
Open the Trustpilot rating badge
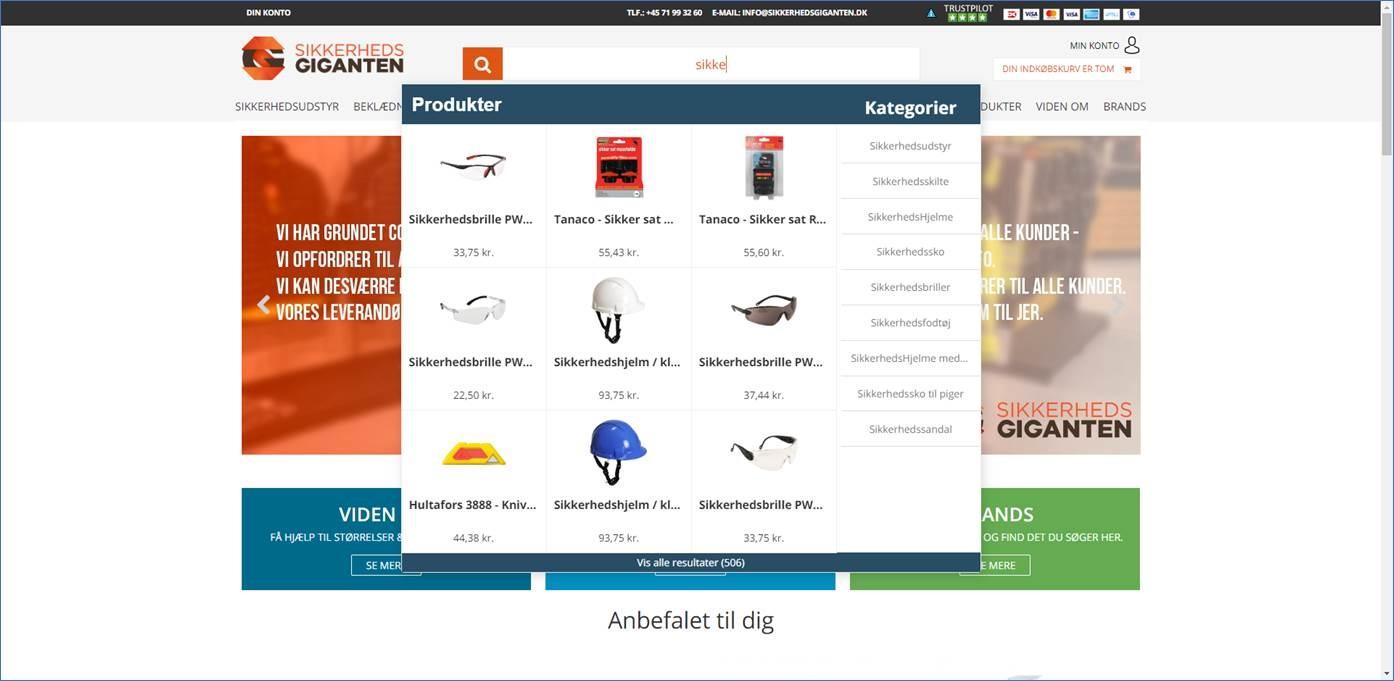967,13
